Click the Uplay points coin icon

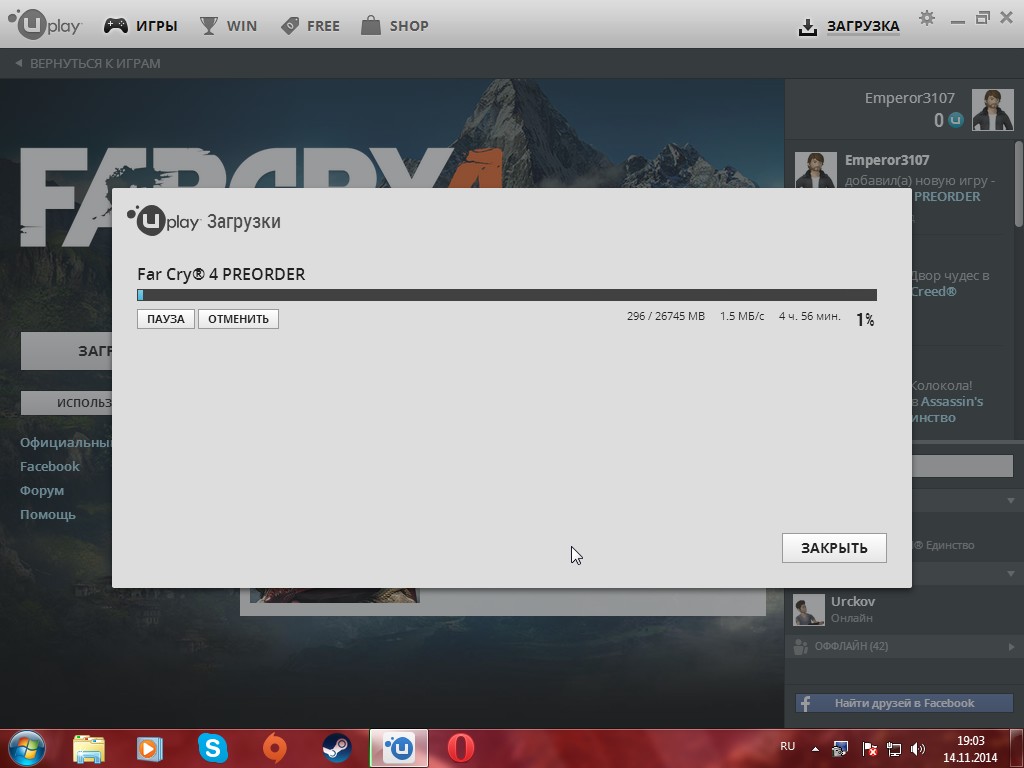click(x=955, y=120)
